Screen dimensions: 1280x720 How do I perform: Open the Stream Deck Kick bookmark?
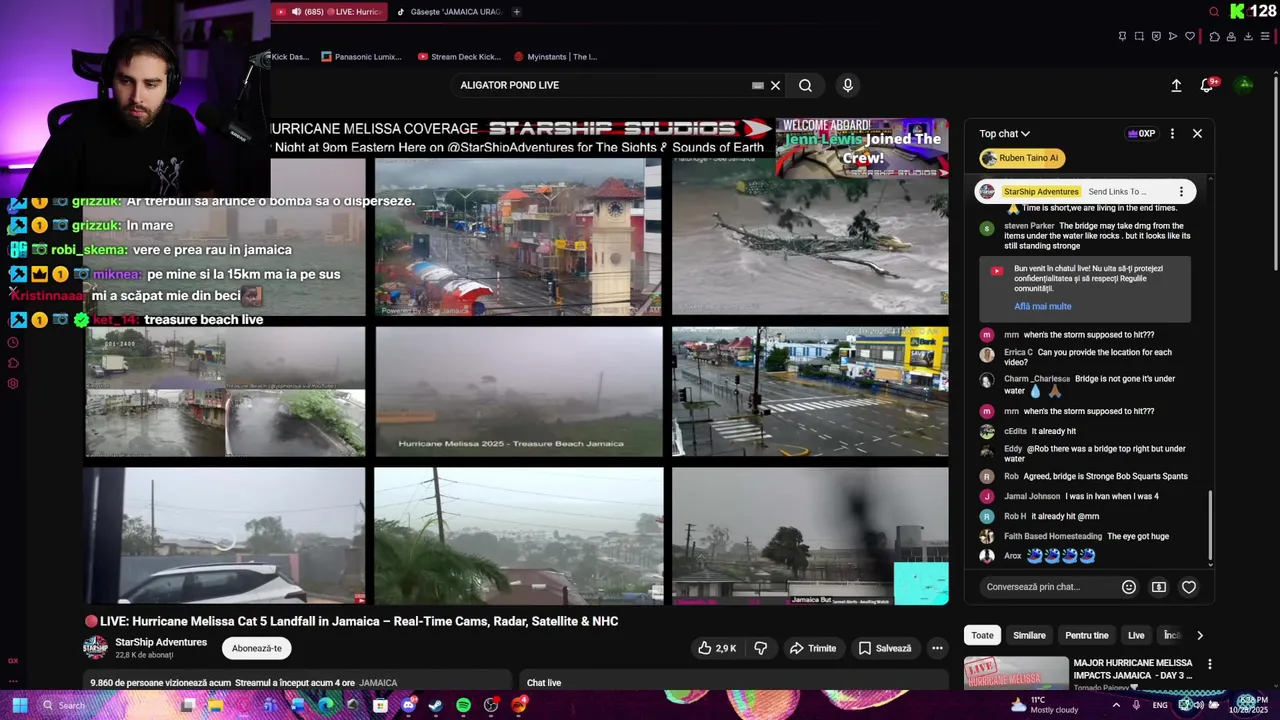459,57
